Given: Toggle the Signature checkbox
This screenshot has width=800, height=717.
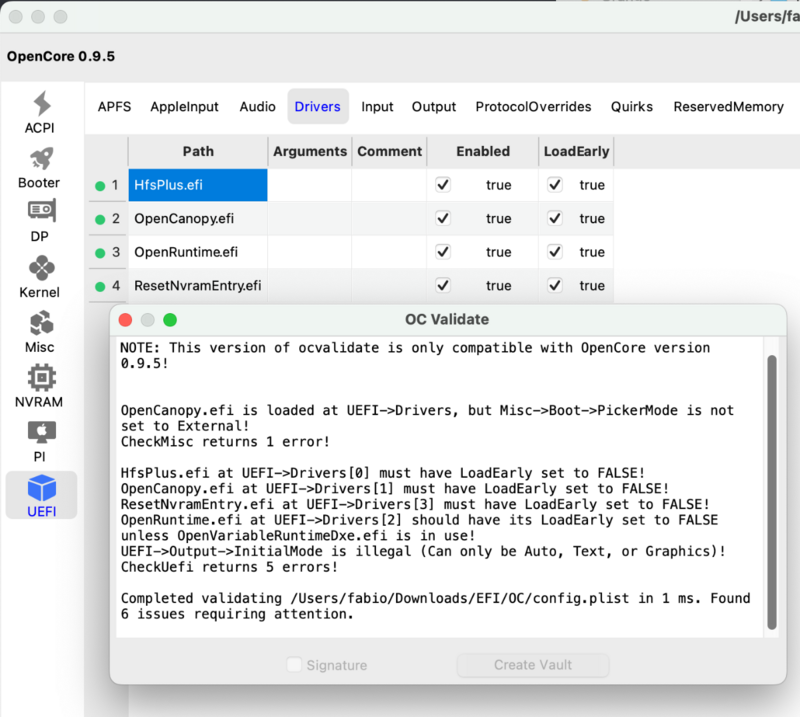Looking at the screenshot, I should tap(294, 665).
